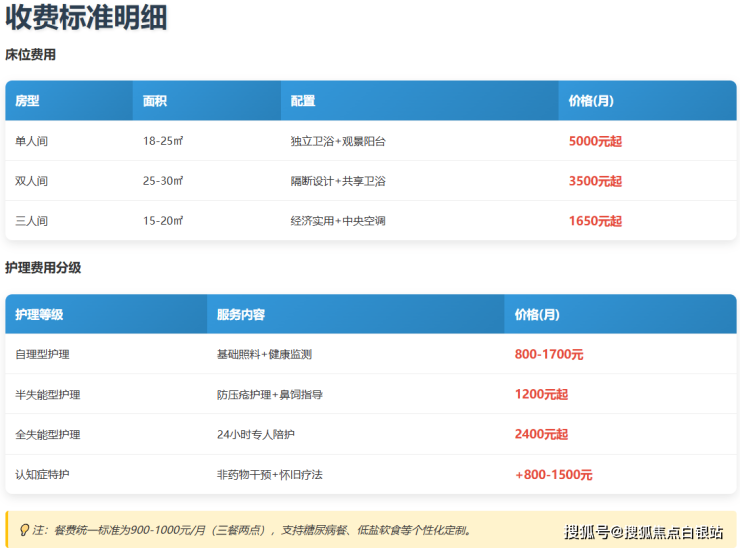Select the 3500元起 price text
740x548 pixels.
pos(595,181)
